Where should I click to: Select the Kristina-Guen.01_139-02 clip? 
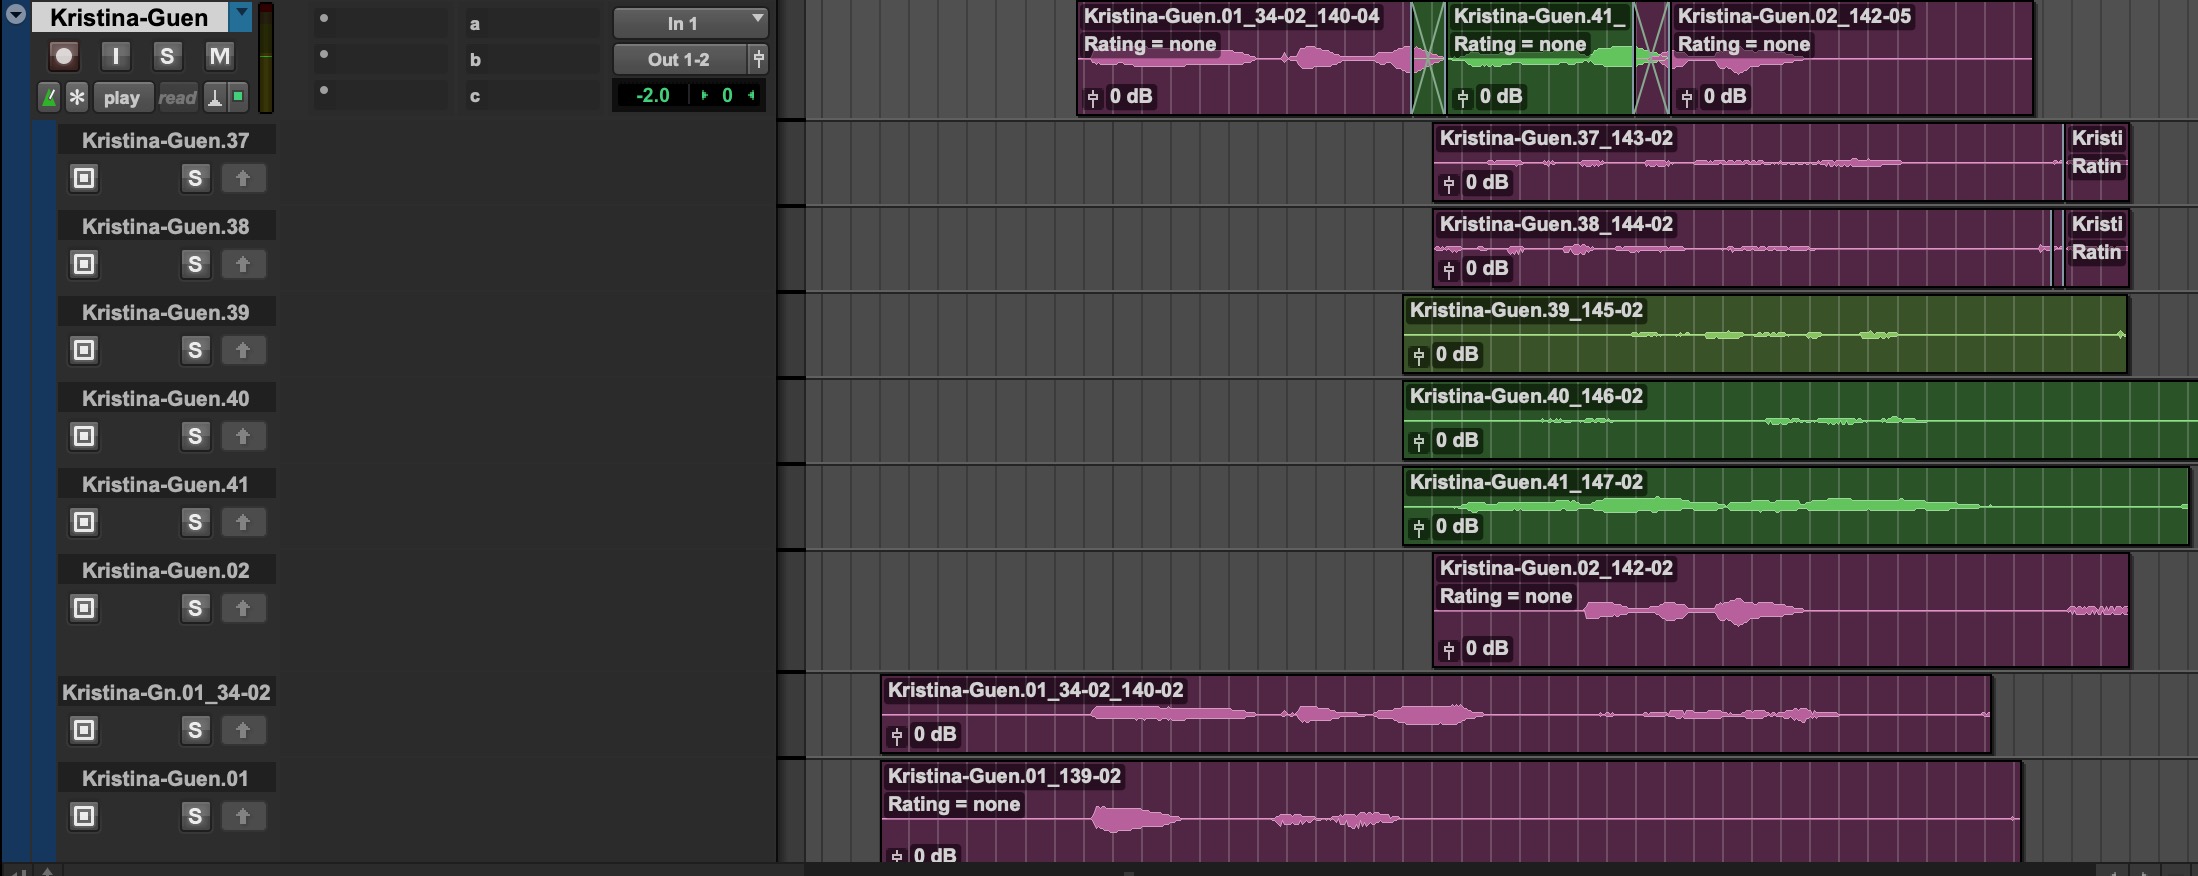coord(1451,812)
